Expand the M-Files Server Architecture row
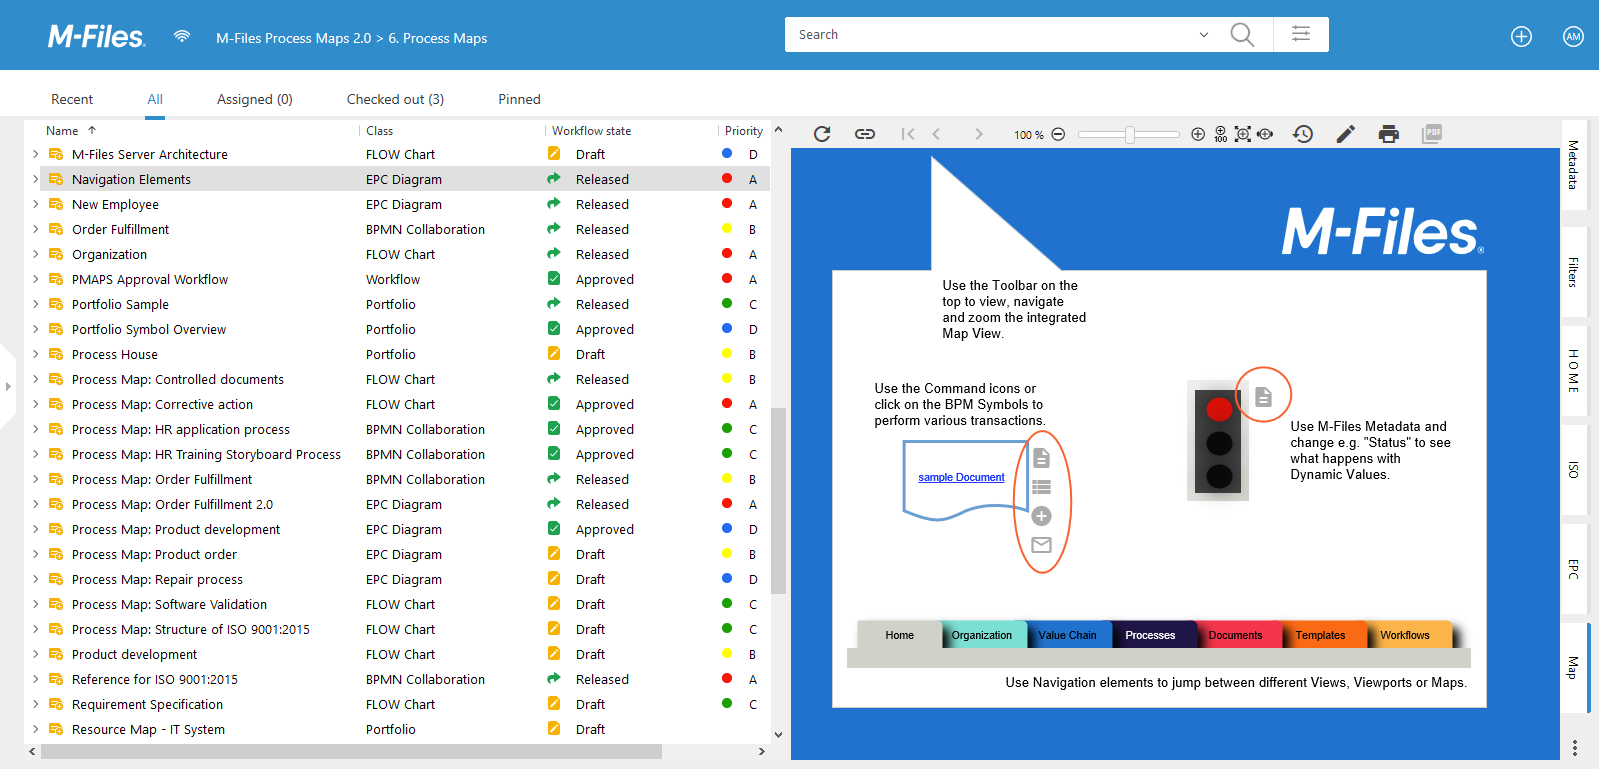 35,154
